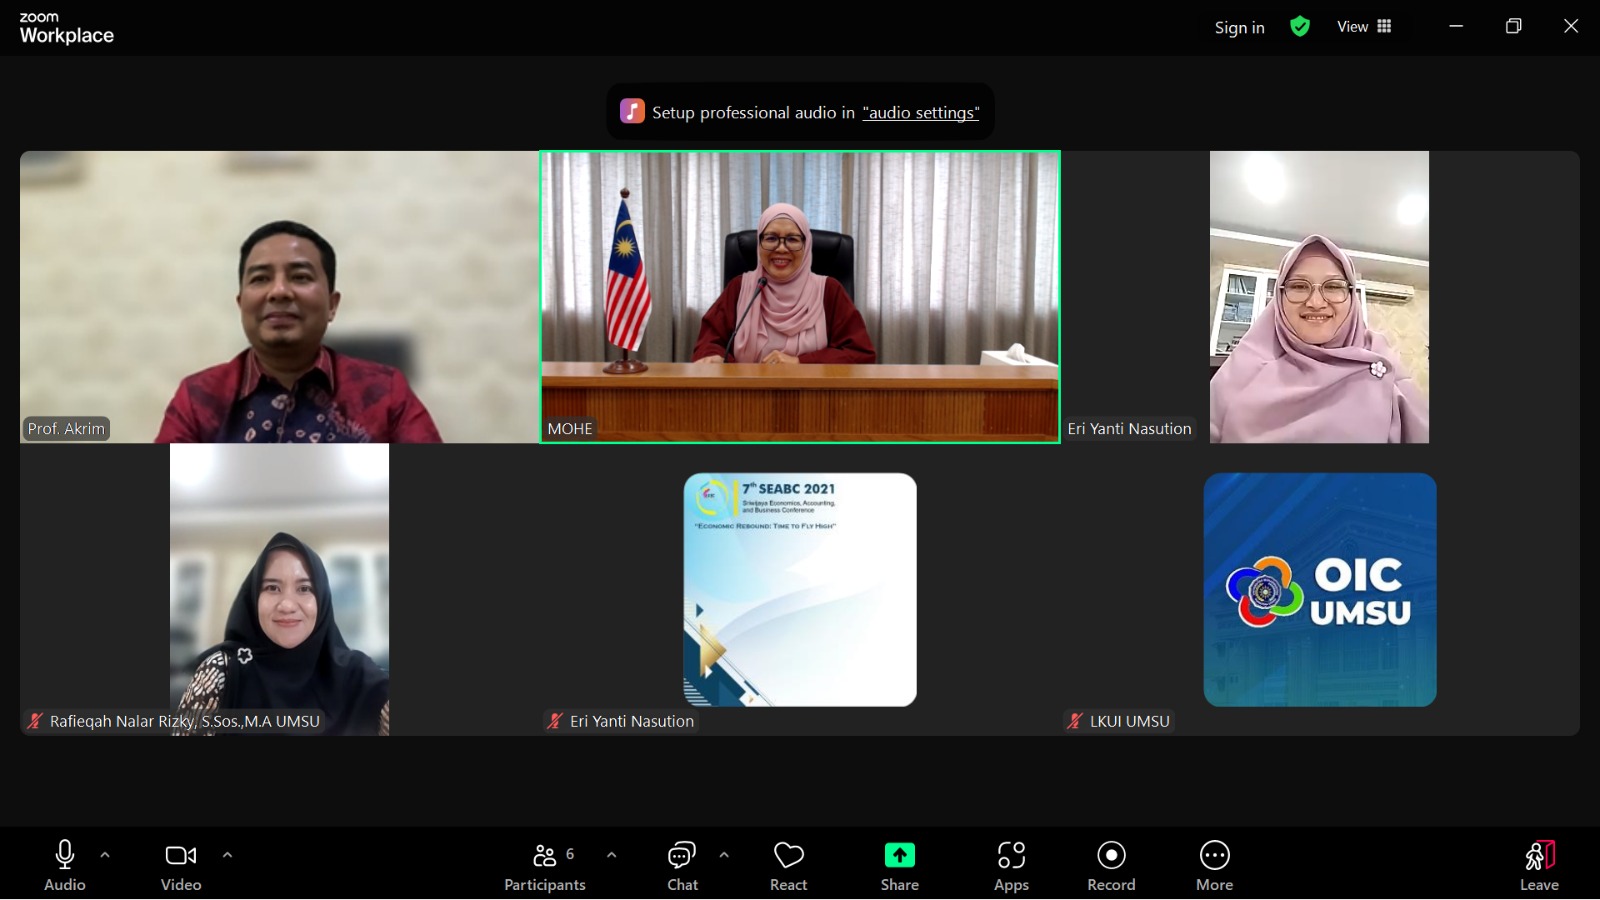1600x900 pixels.
Task: Open the Chat panel icon
Action: [682, 856]
